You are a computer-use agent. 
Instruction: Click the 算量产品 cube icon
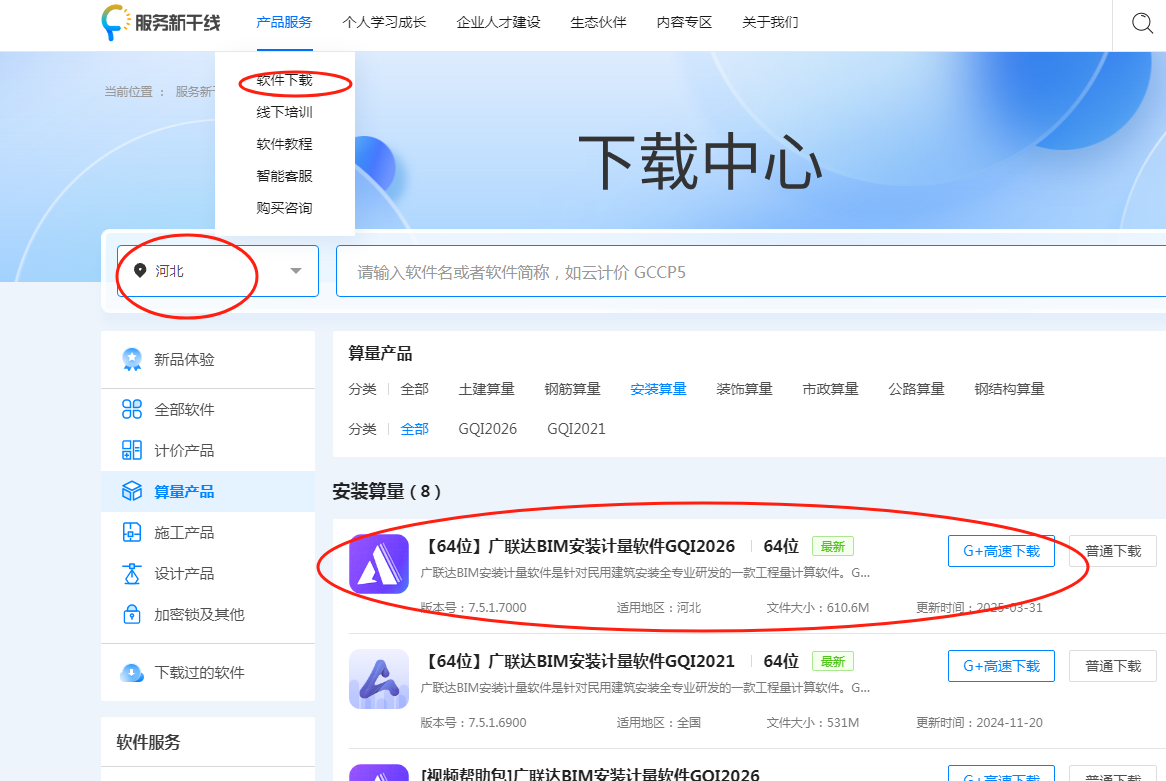point(132,491)
